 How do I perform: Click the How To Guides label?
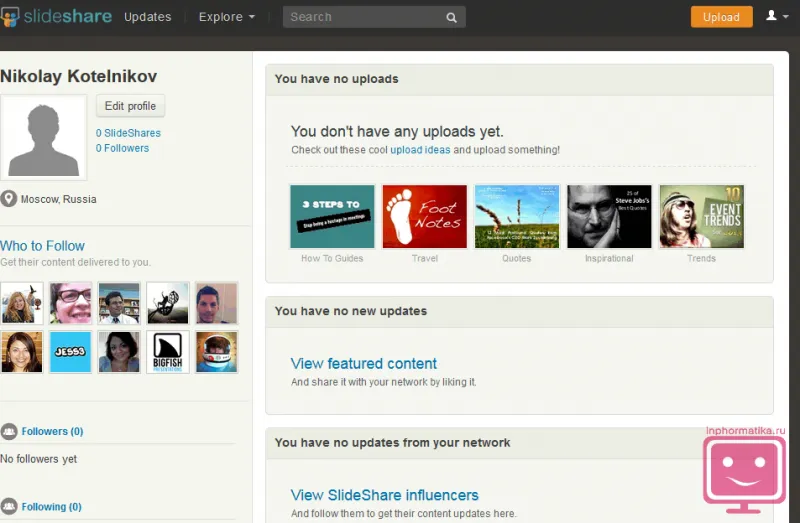coord(332,258)
